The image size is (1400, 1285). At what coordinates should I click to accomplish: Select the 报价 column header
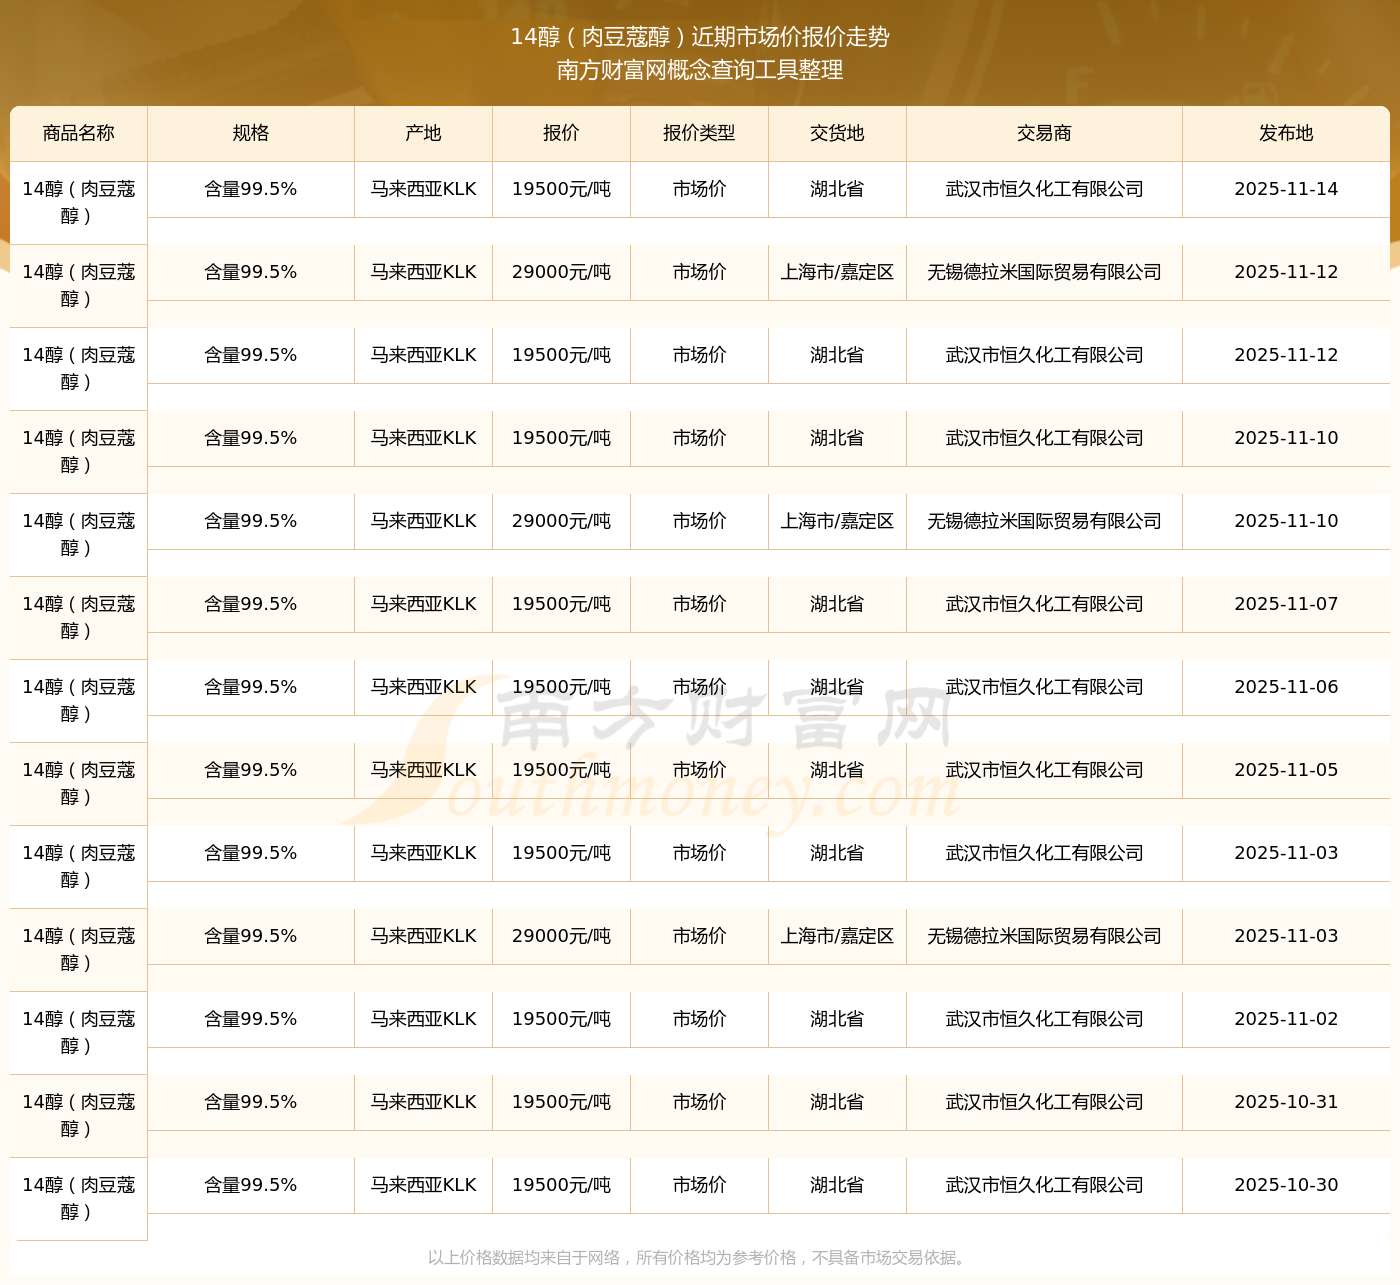[x=562, y=133]
